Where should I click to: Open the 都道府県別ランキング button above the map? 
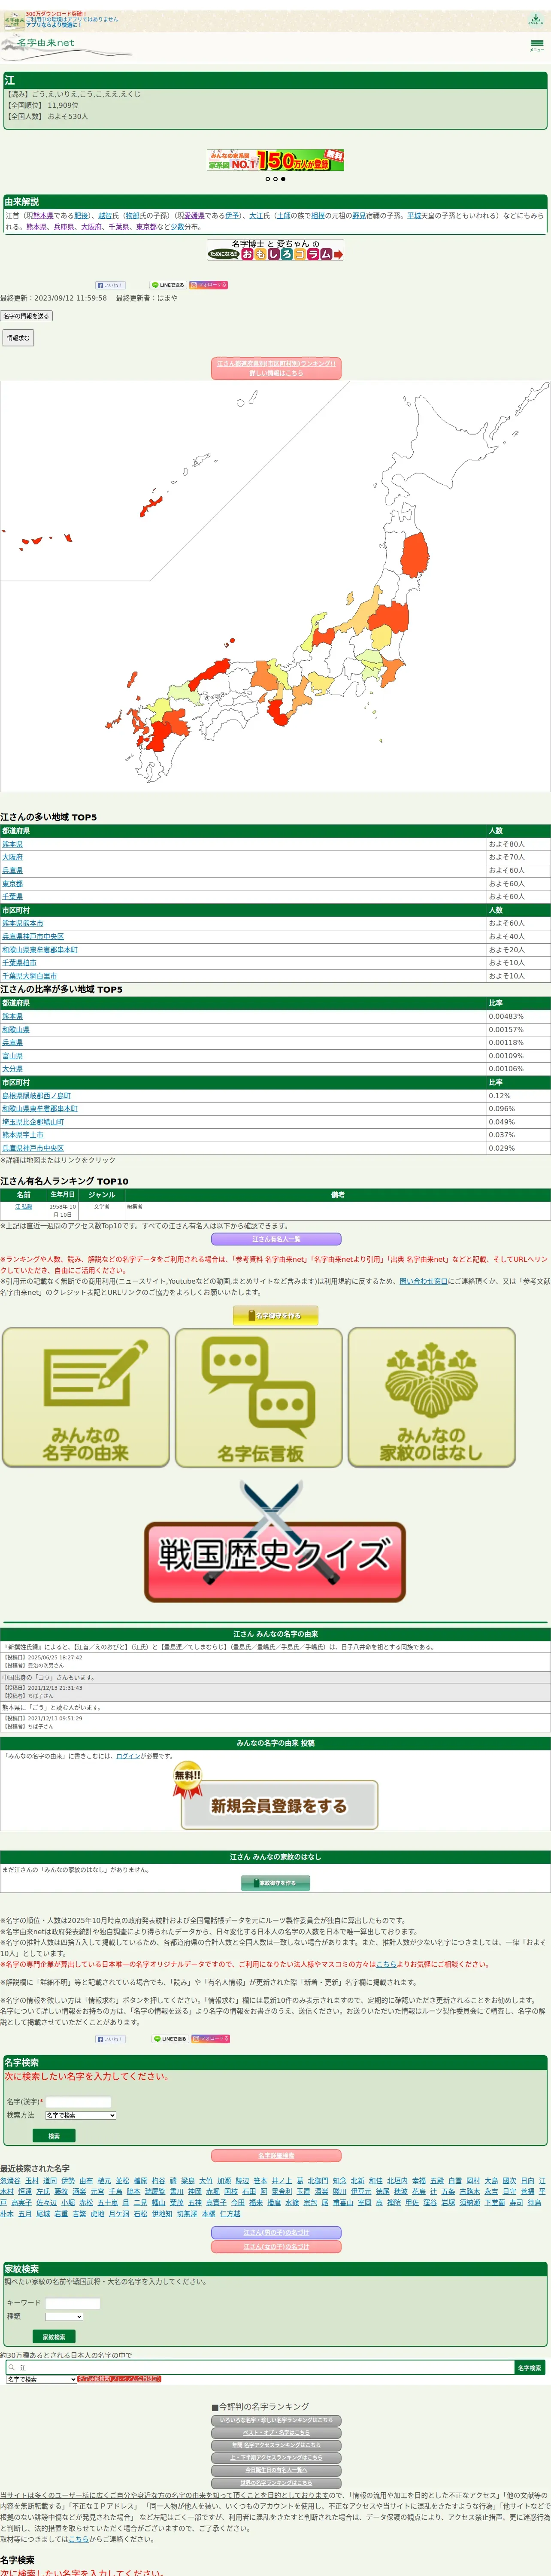(x=275, y=368)
